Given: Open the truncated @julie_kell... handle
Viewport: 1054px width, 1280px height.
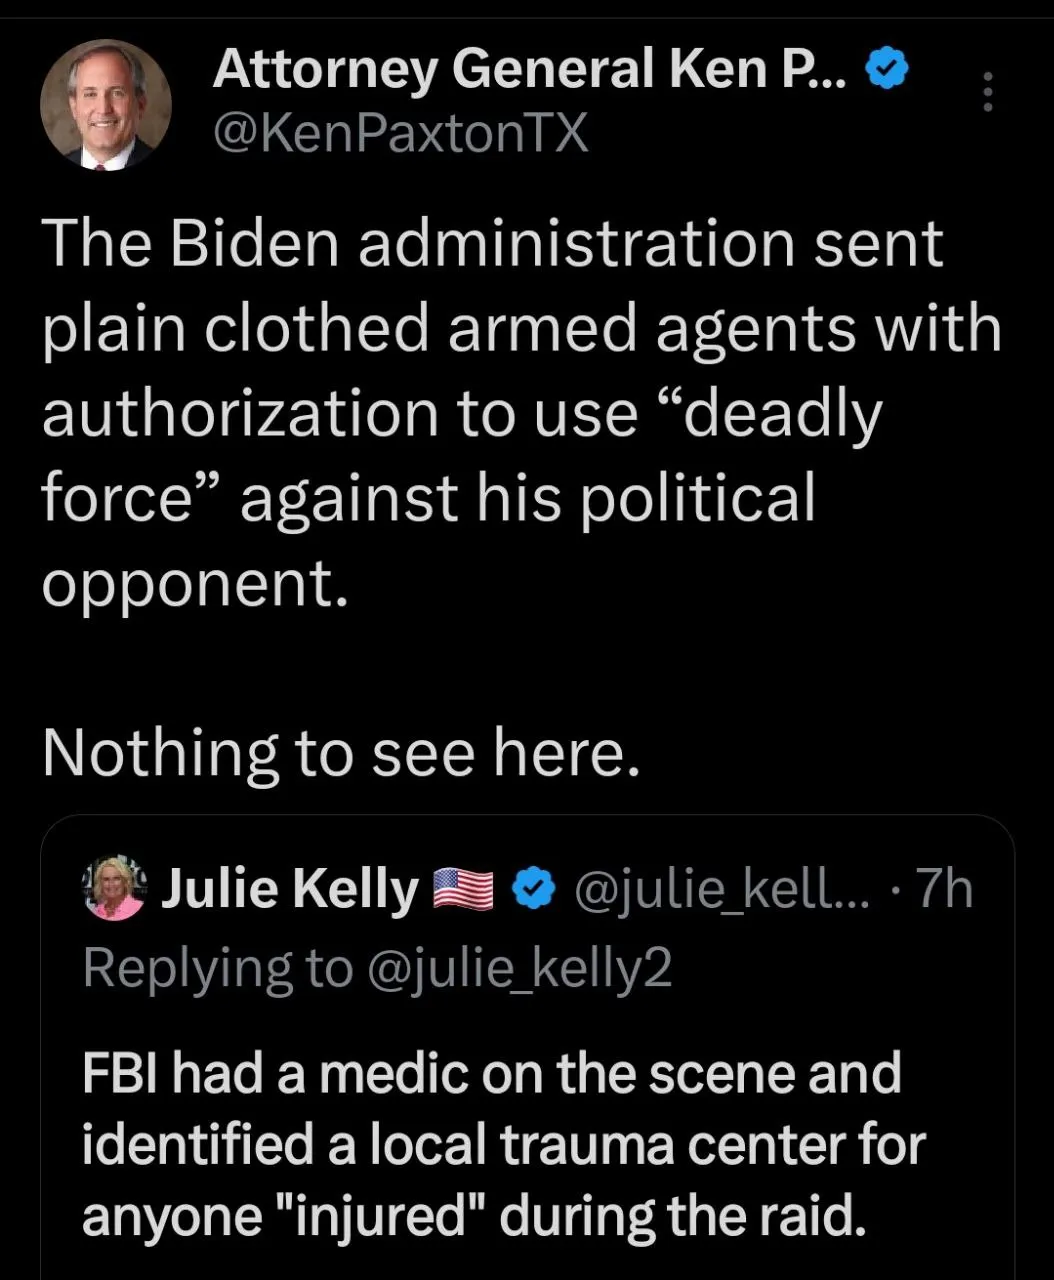Looking at the screenshot, I should click(720, 888).
